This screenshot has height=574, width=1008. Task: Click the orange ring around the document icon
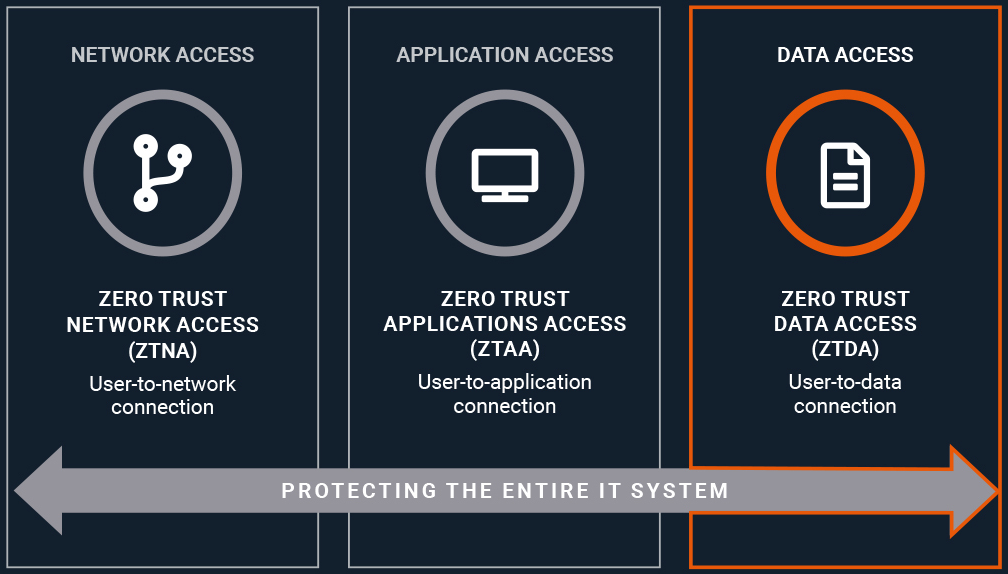tap(772, 173)
